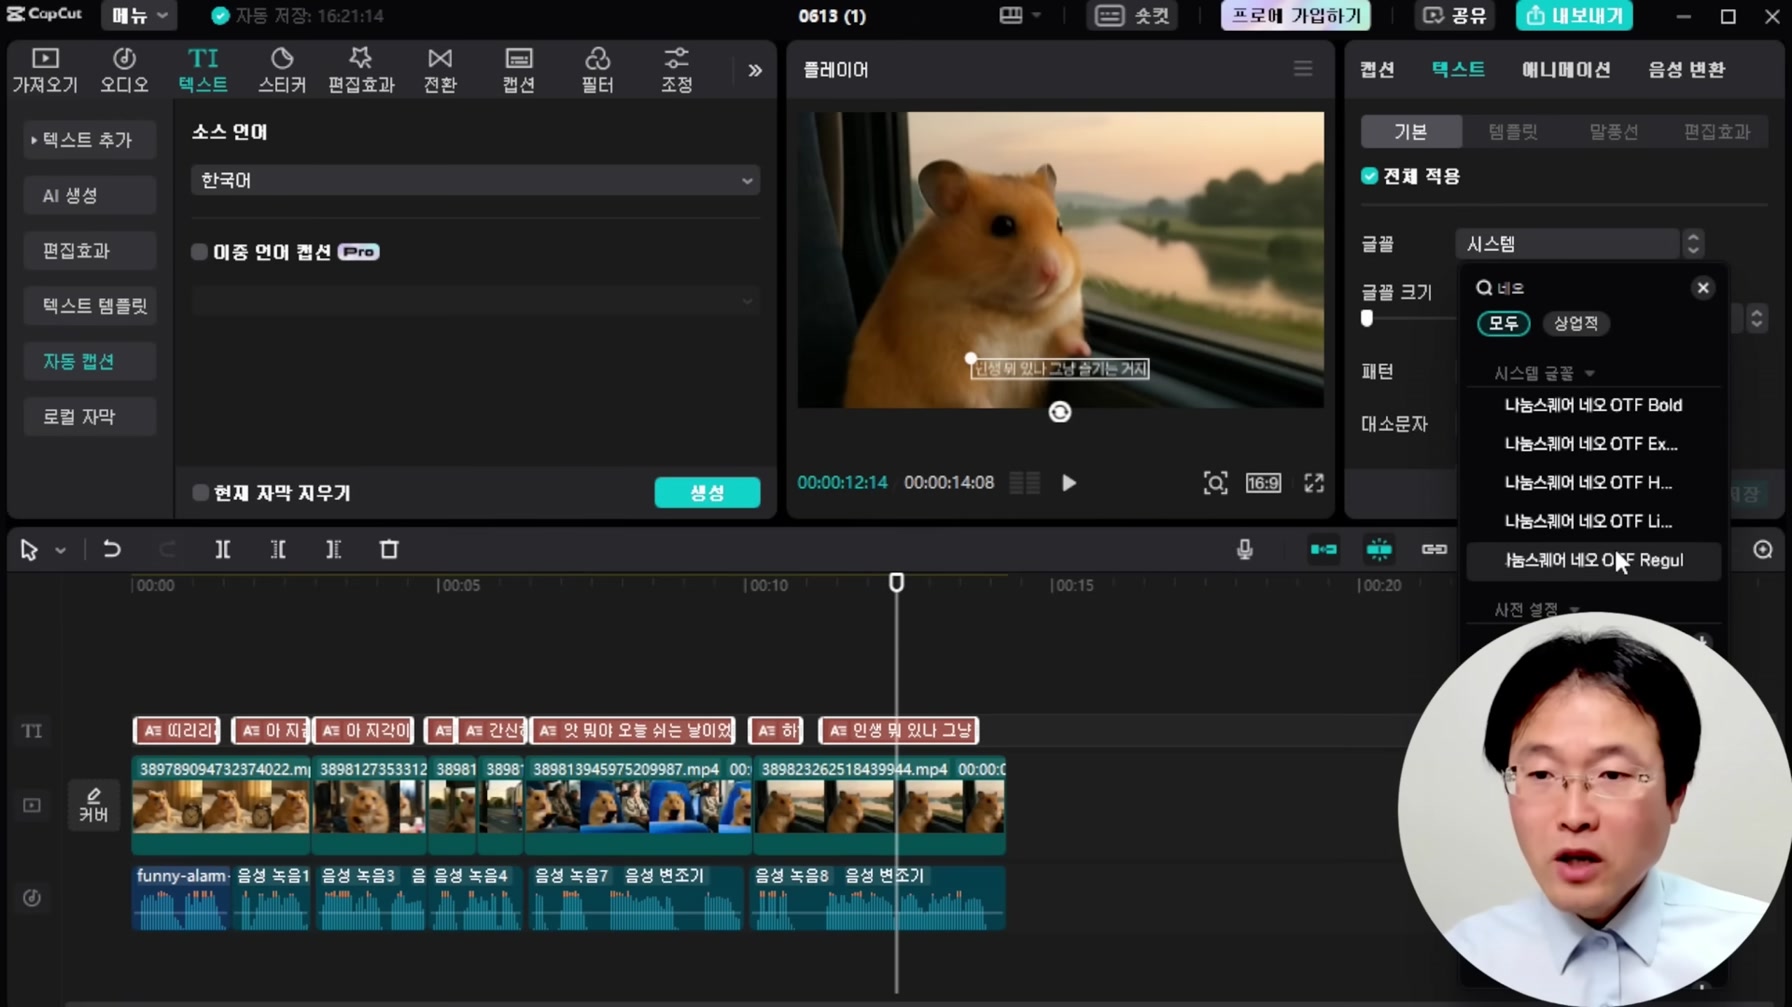This screenshot has height=1007, width=1792.
Task: Open the 16:9 aspect ratio selector
Action: 1263,483
